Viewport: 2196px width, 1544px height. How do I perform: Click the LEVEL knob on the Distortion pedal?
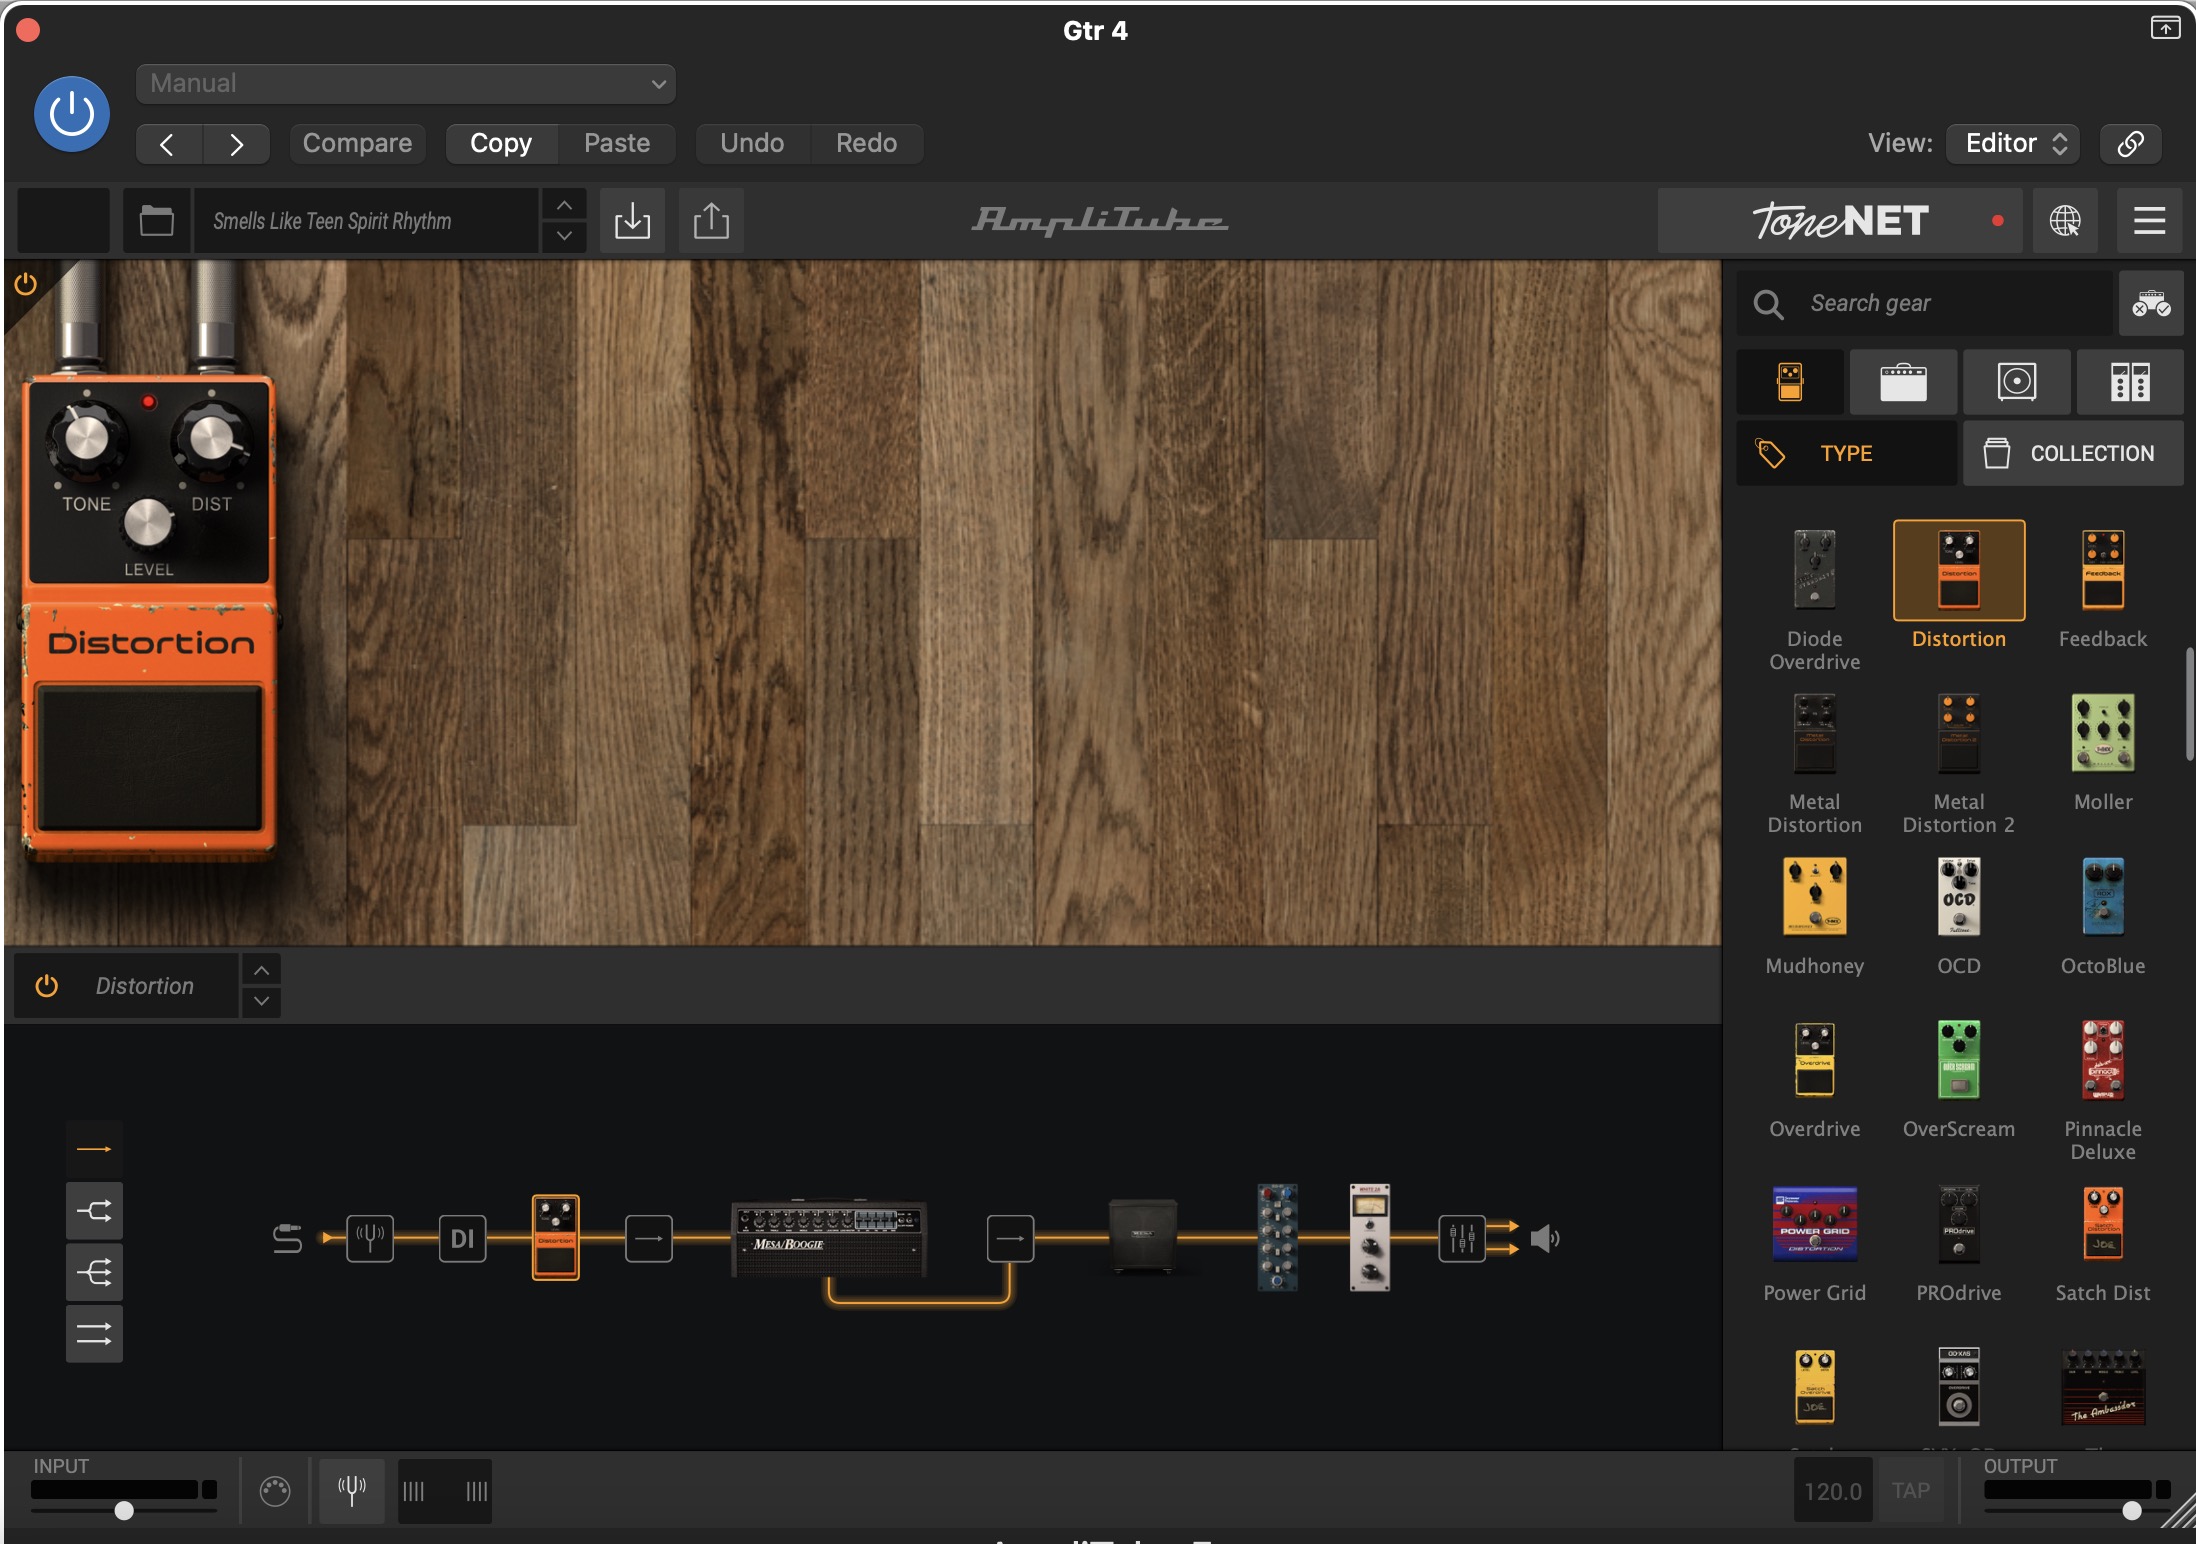(x=148, y=523)
